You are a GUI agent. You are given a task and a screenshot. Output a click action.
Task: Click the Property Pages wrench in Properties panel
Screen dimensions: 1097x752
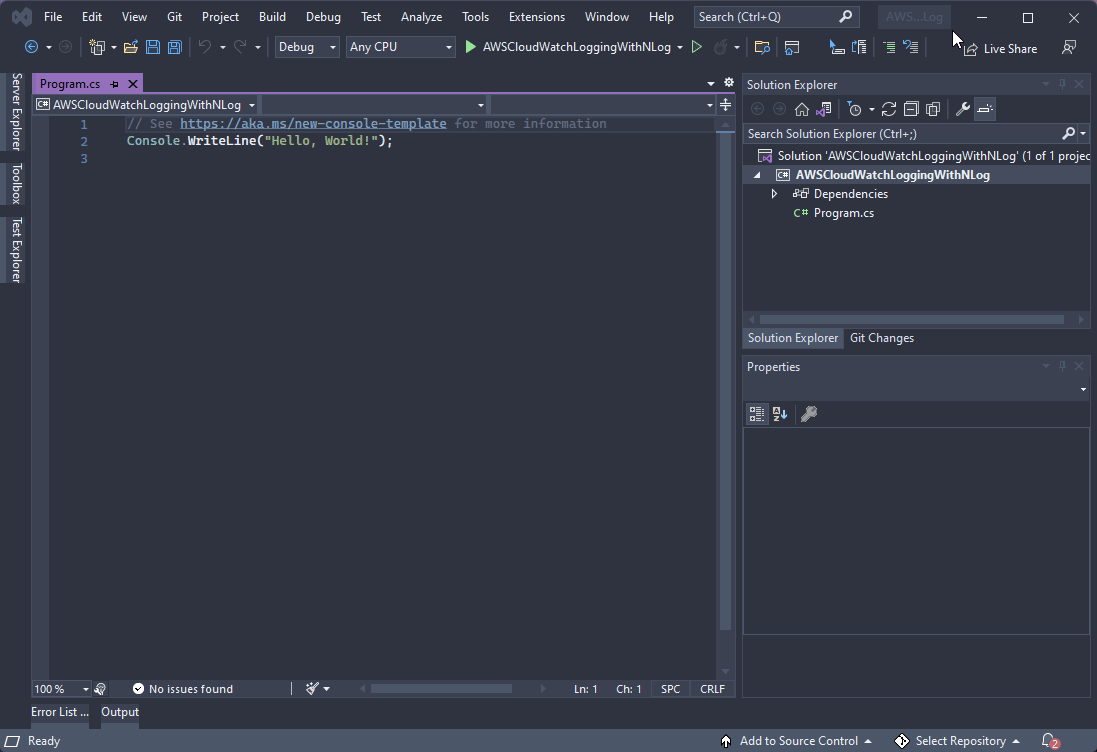click(x=809, y=414)
